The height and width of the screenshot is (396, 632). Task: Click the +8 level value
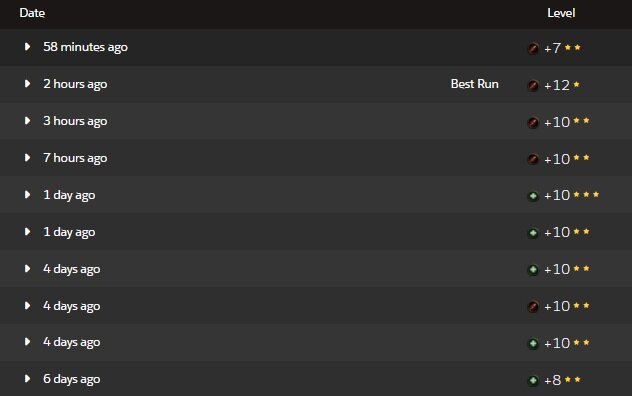pos(552,380)
